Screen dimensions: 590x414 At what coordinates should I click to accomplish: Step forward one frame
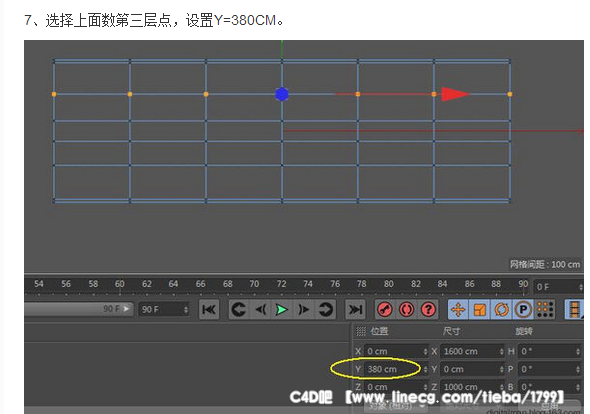tap(303, 309)
